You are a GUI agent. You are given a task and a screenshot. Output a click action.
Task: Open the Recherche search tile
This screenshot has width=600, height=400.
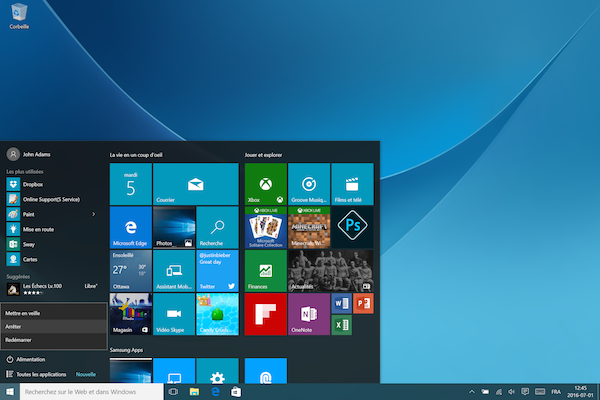pos(217,227)
